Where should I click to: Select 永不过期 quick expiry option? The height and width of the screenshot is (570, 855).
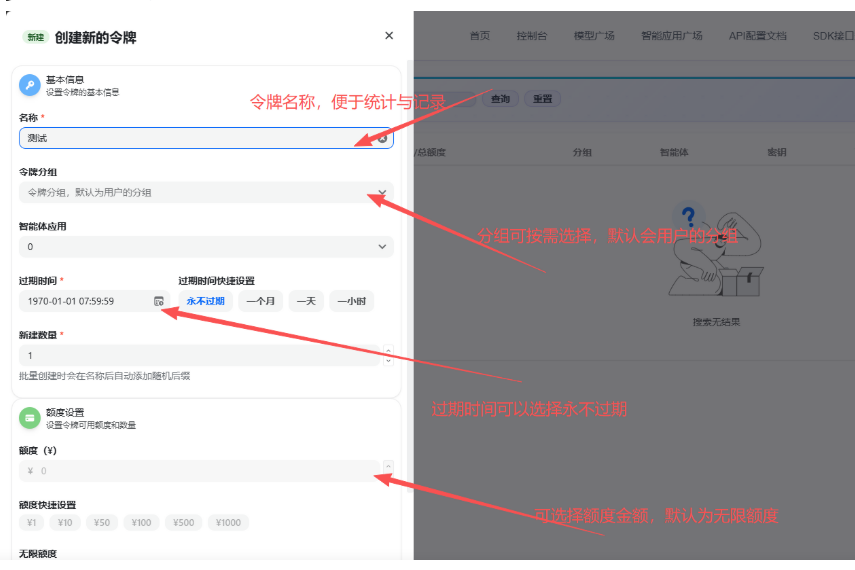click(206, 301)
